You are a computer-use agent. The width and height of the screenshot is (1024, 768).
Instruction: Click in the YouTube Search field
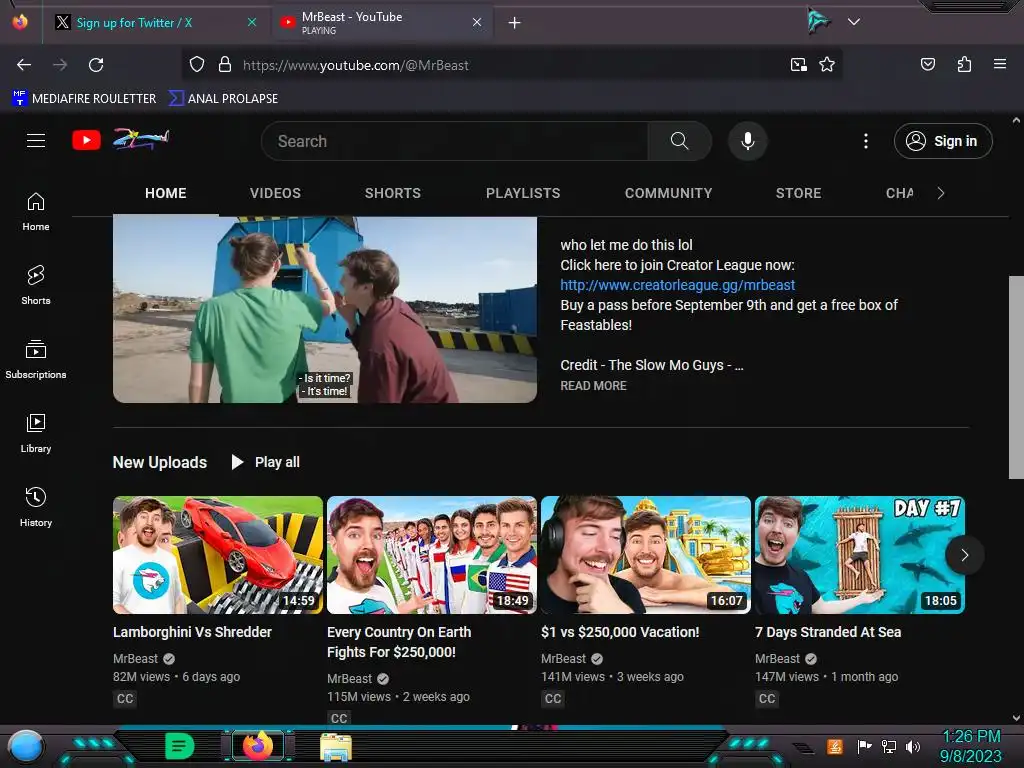tap(455, 141)
